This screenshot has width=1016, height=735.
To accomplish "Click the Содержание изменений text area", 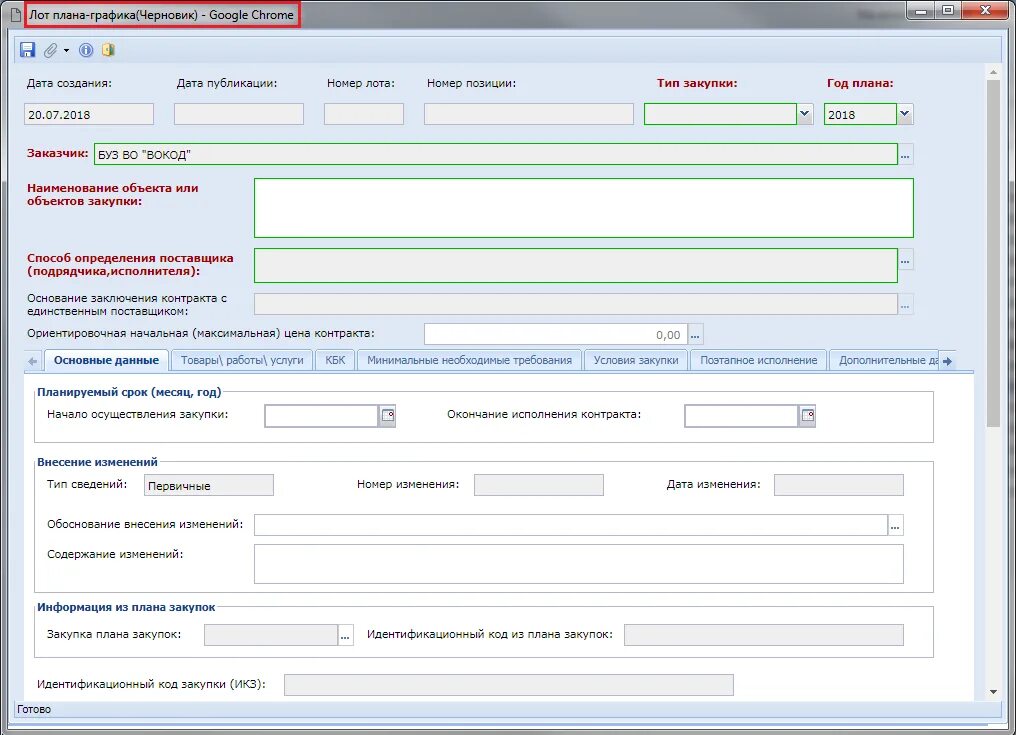I will (x=579, y=564).
